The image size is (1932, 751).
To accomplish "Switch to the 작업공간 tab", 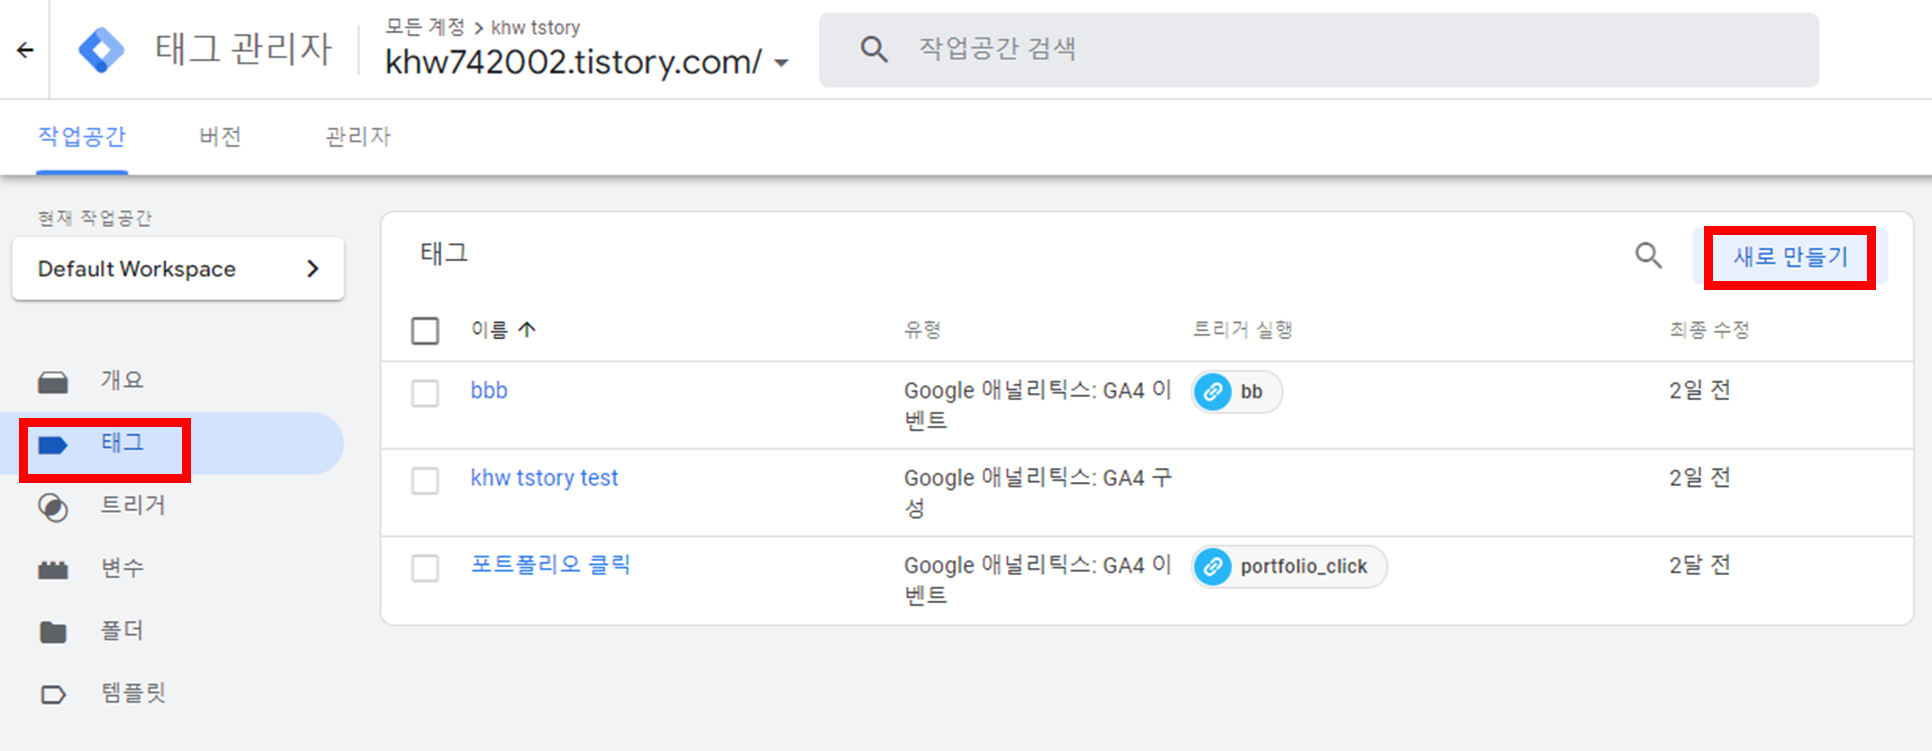I will click(x=82, y=137).
